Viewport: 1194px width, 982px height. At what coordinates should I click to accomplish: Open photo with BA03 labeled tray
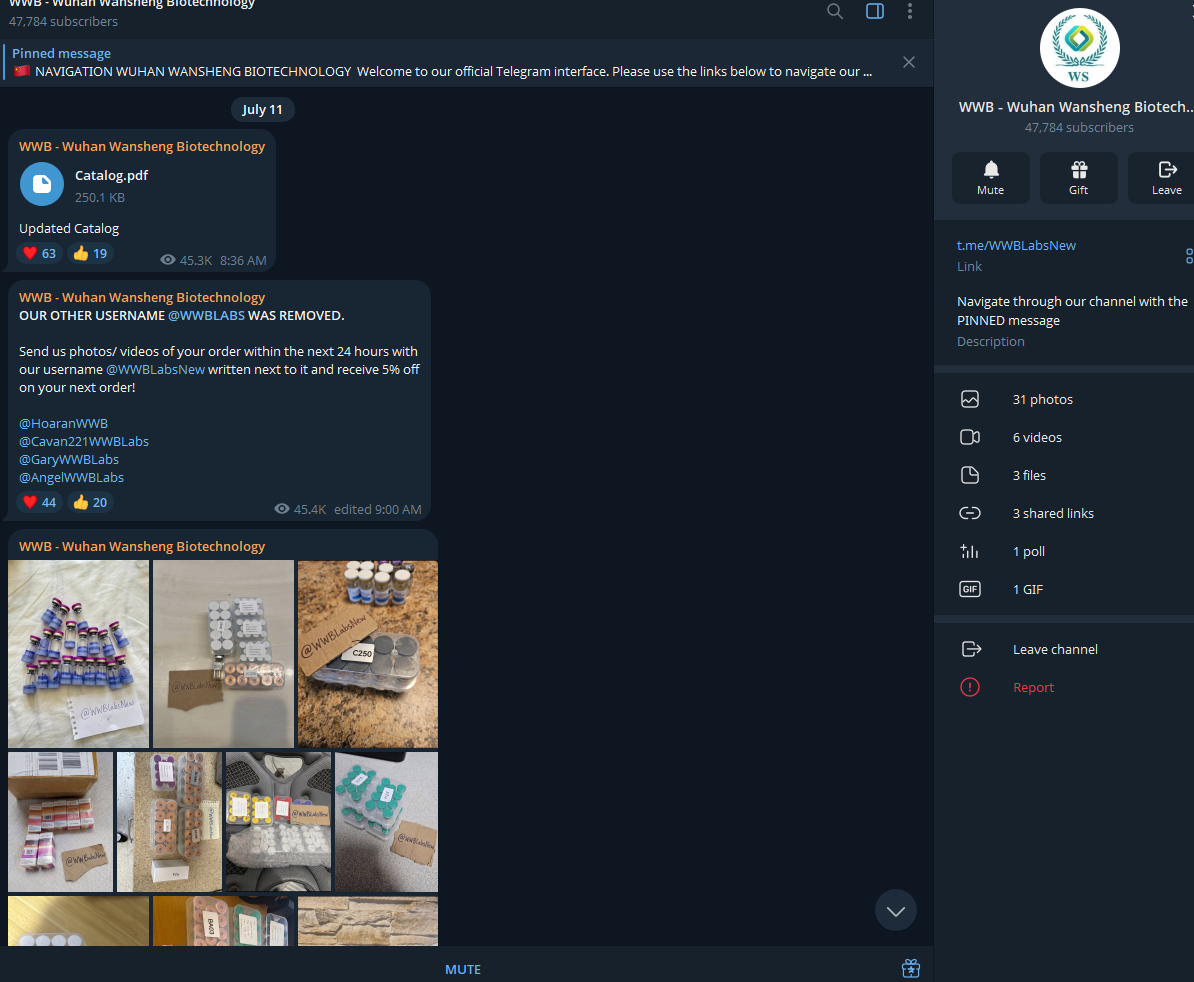223,921
